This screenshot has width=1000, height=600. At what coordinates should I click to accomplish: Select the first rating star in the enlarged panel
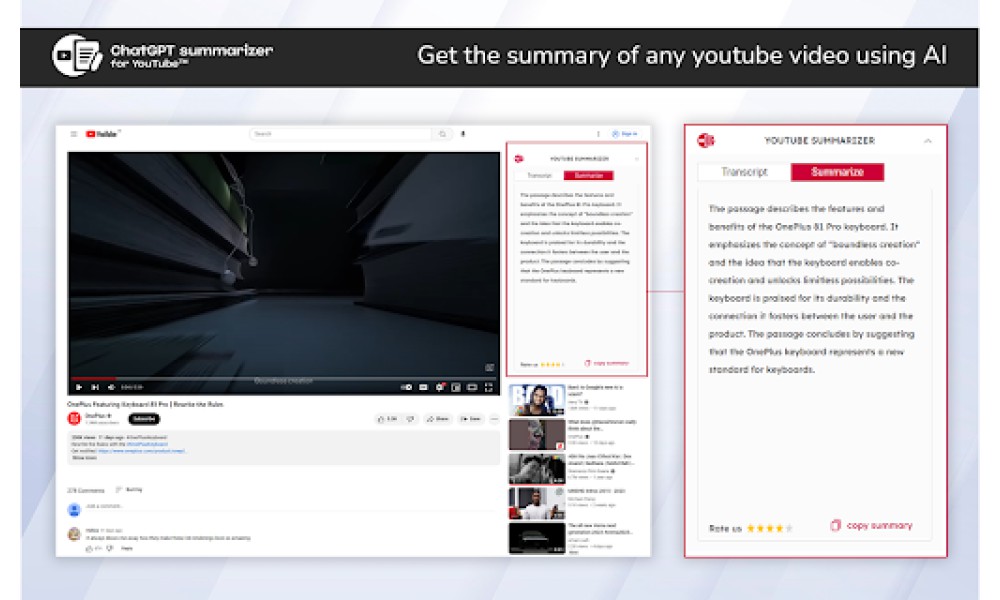click(x=751, y=528)
